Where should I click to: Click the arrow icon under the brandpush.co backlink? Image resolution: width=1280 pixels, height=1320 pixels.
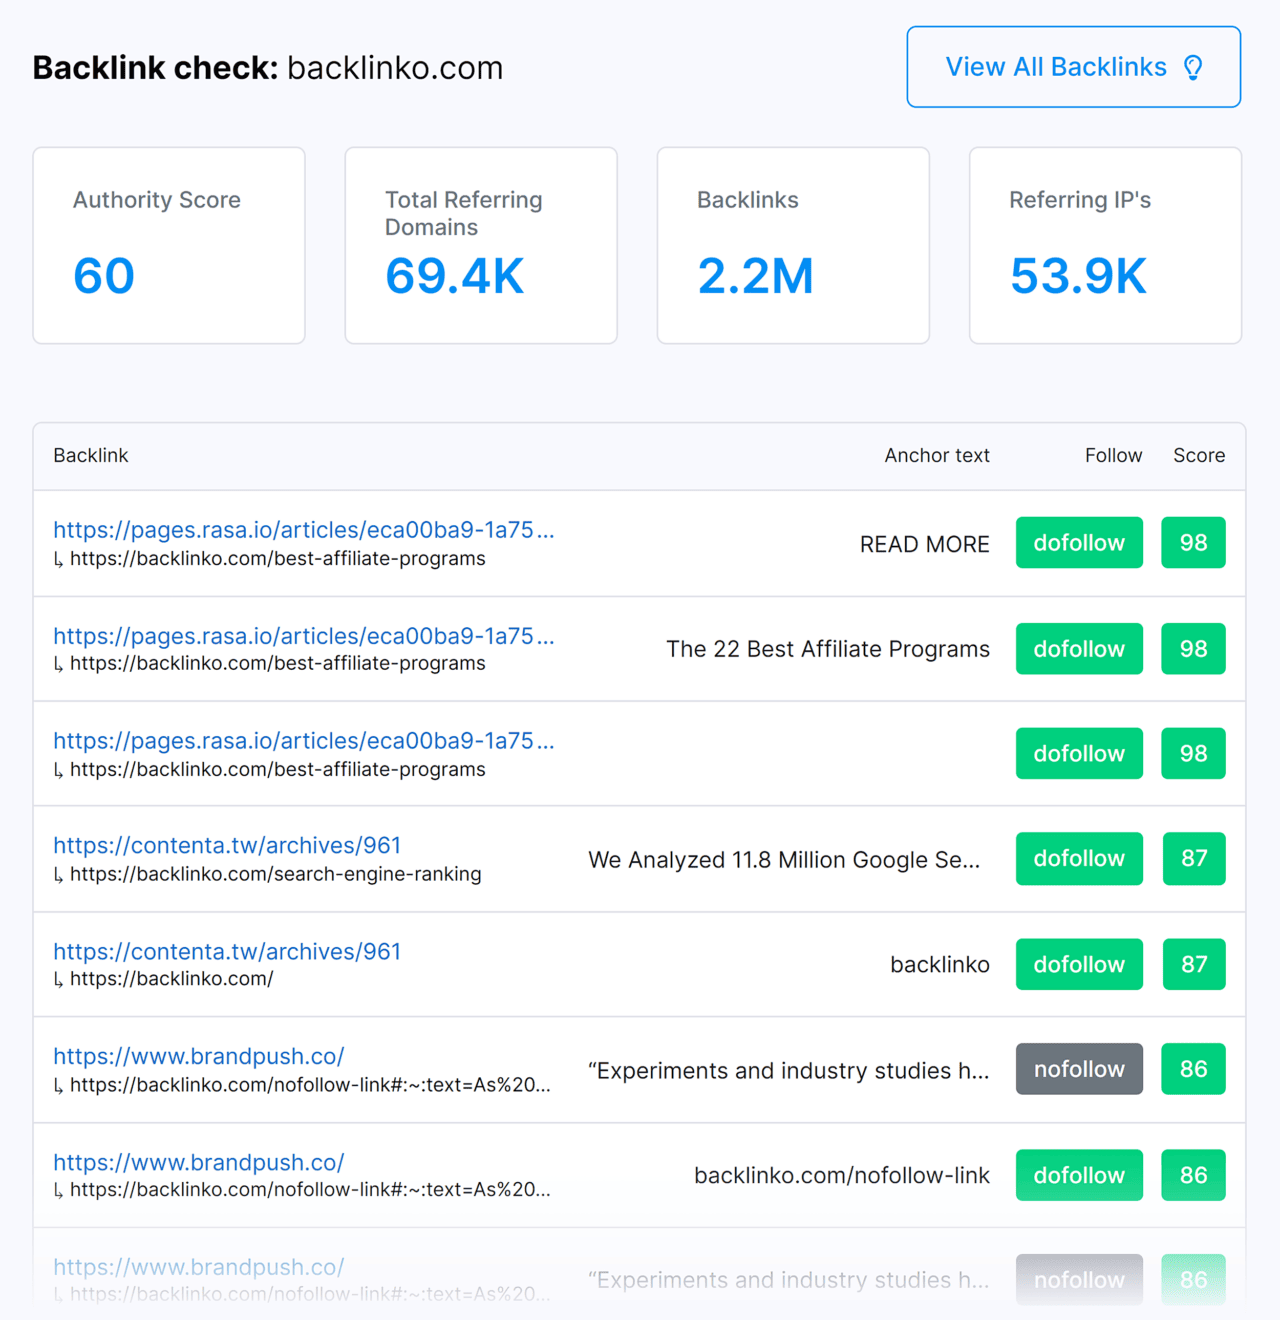[60, 1084]
